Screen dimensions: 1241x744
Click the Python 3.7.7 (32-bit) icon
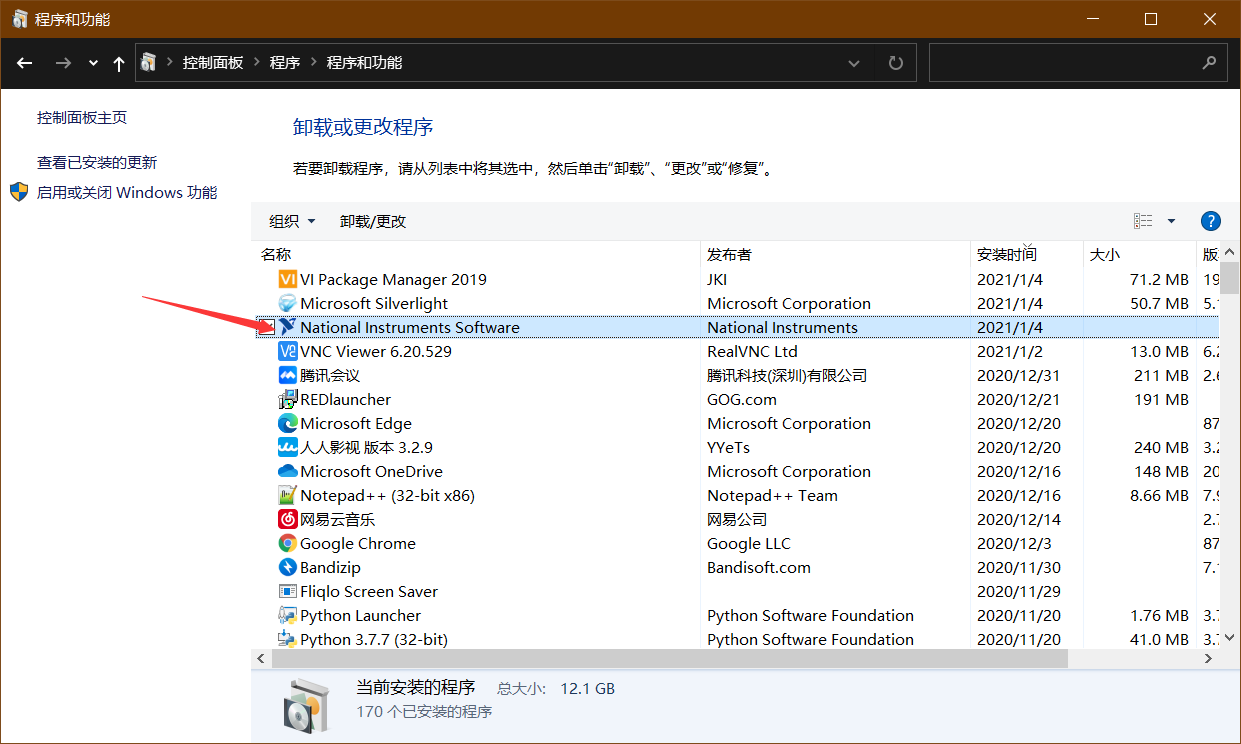(287, 639)
